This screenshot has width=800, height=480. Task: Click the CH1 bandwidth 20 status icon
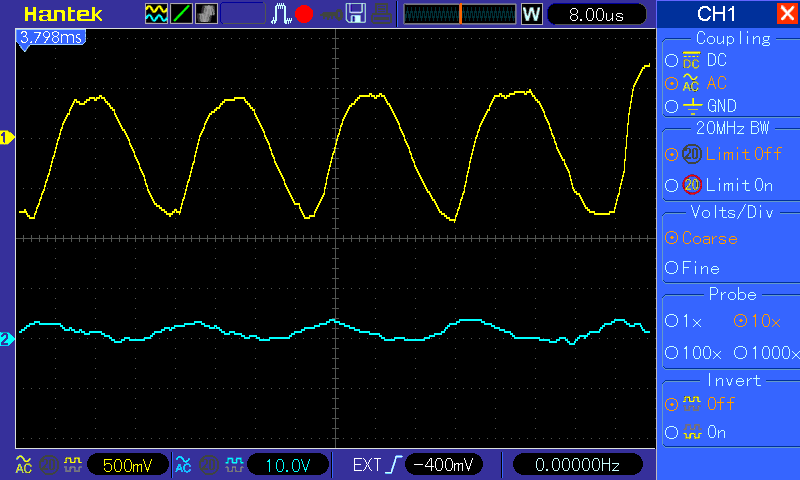[49, 465]
